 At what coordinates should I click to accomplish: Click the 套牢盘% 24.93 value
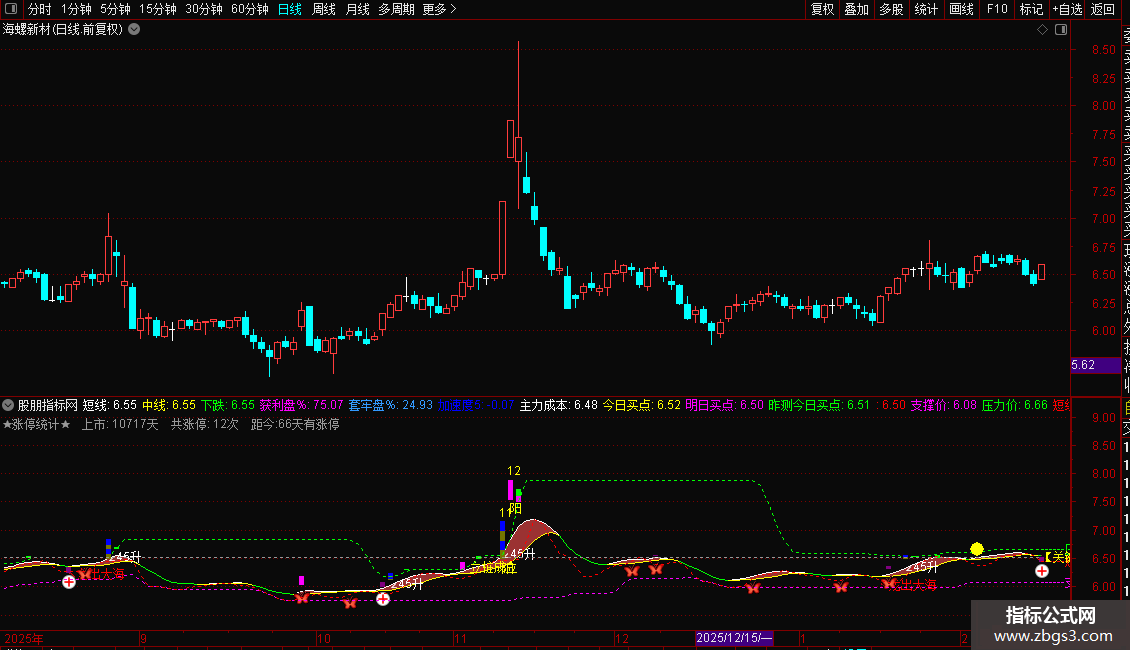[x=391, y=405]
